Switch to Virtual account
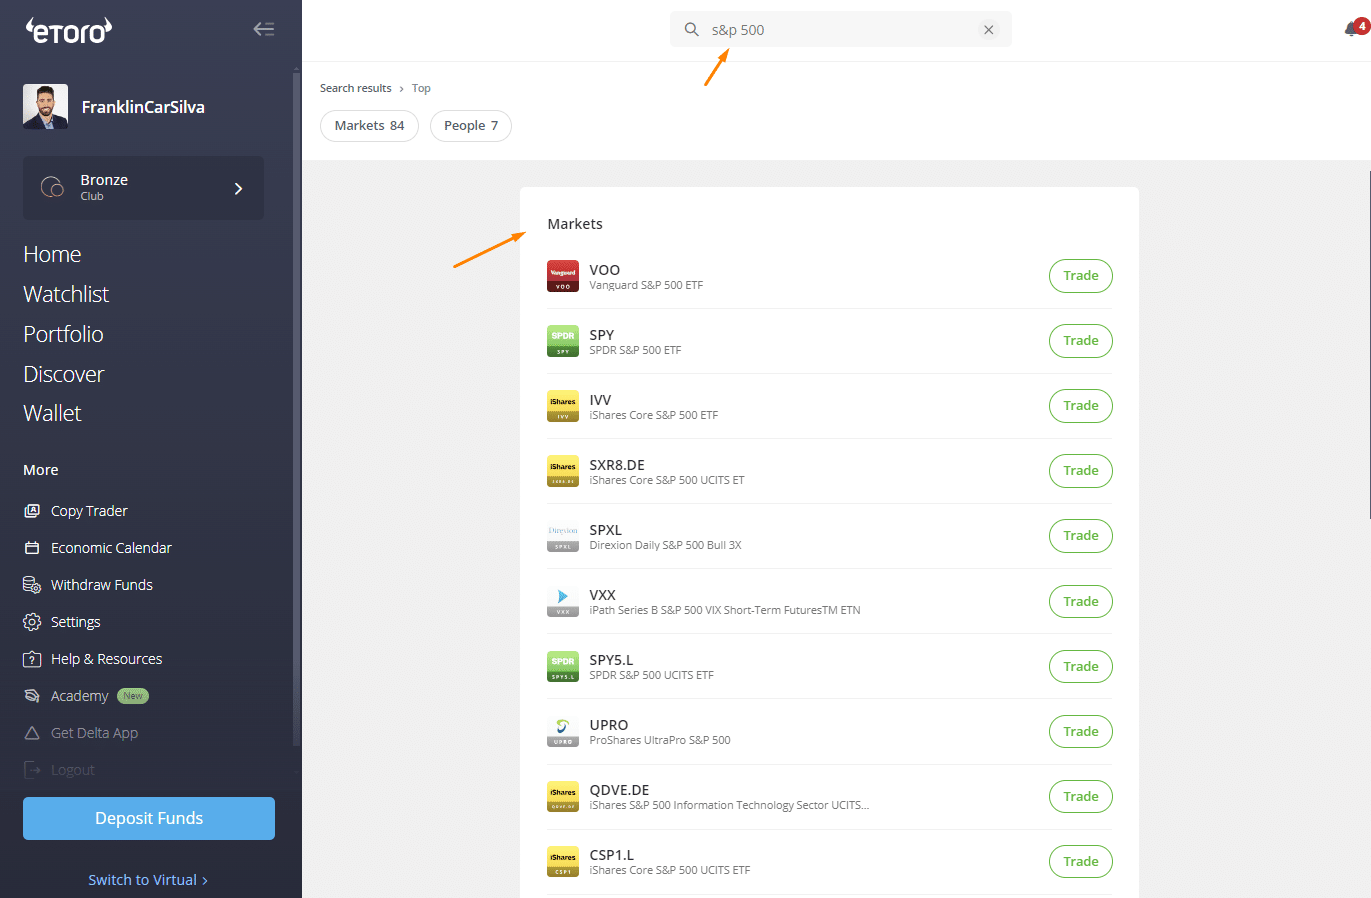Image resolution: width=1371 pixels, height=898 pixels. point(148,880)
